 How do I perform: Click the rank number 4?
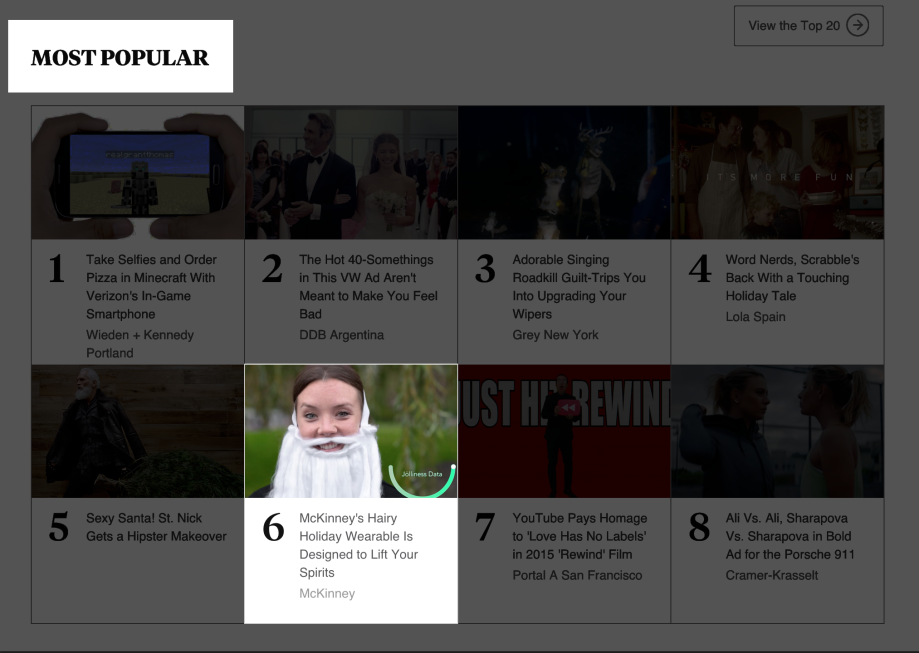tap(700, 269)
